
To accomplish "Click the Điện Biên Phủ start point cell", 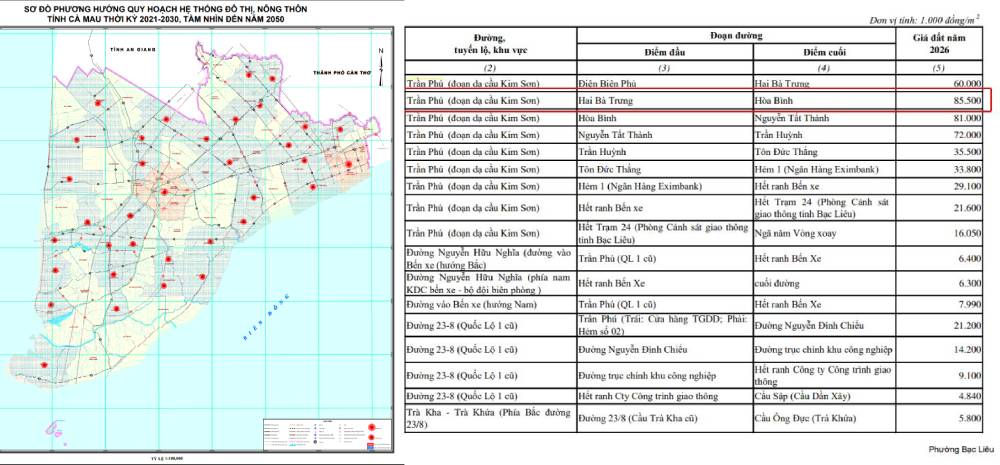I will point(618,85).
